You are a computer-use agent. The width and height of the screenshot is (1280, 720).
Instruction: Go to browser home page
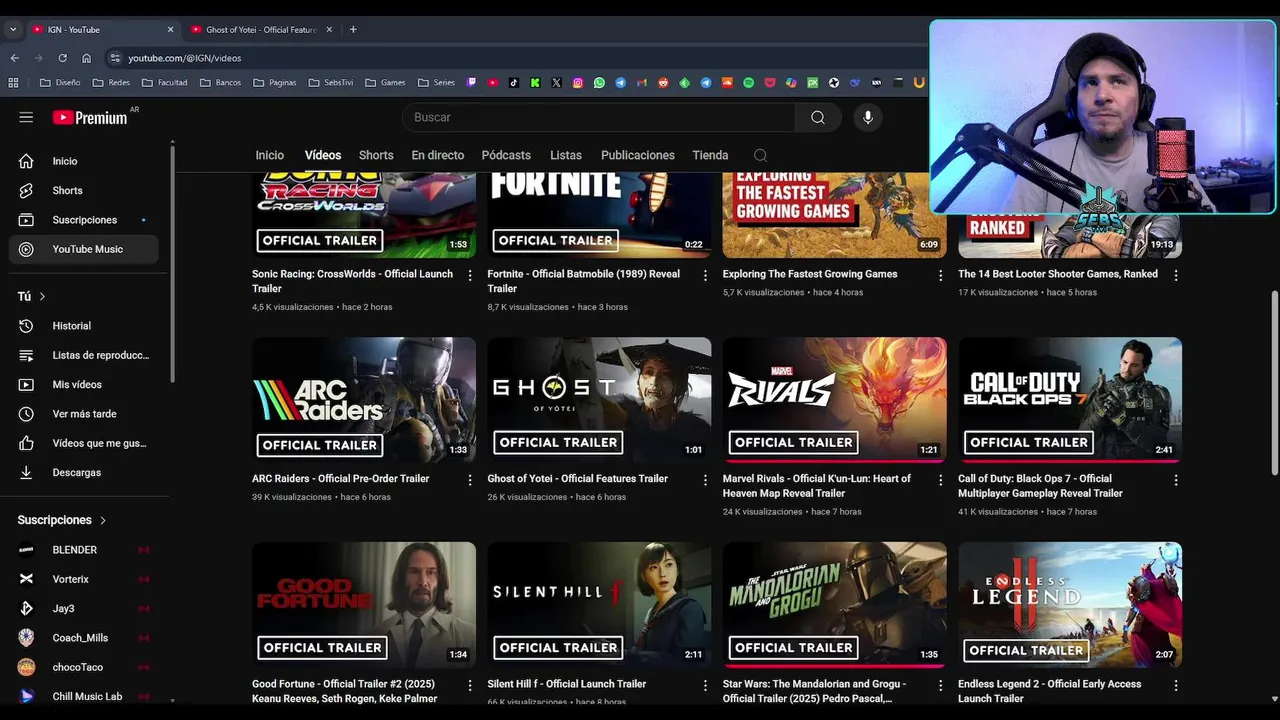(86, 58)
